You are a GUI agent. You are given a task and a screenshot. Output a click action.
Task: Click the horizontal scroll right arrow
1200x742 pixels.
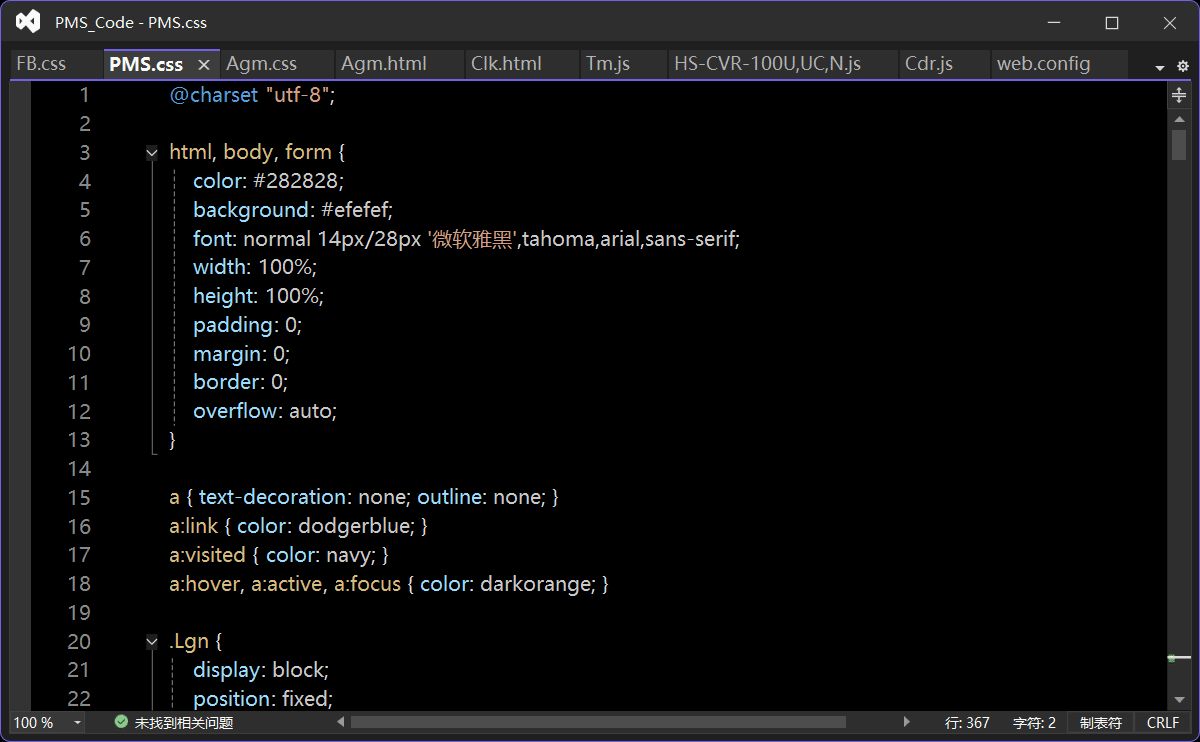(907, 722)
